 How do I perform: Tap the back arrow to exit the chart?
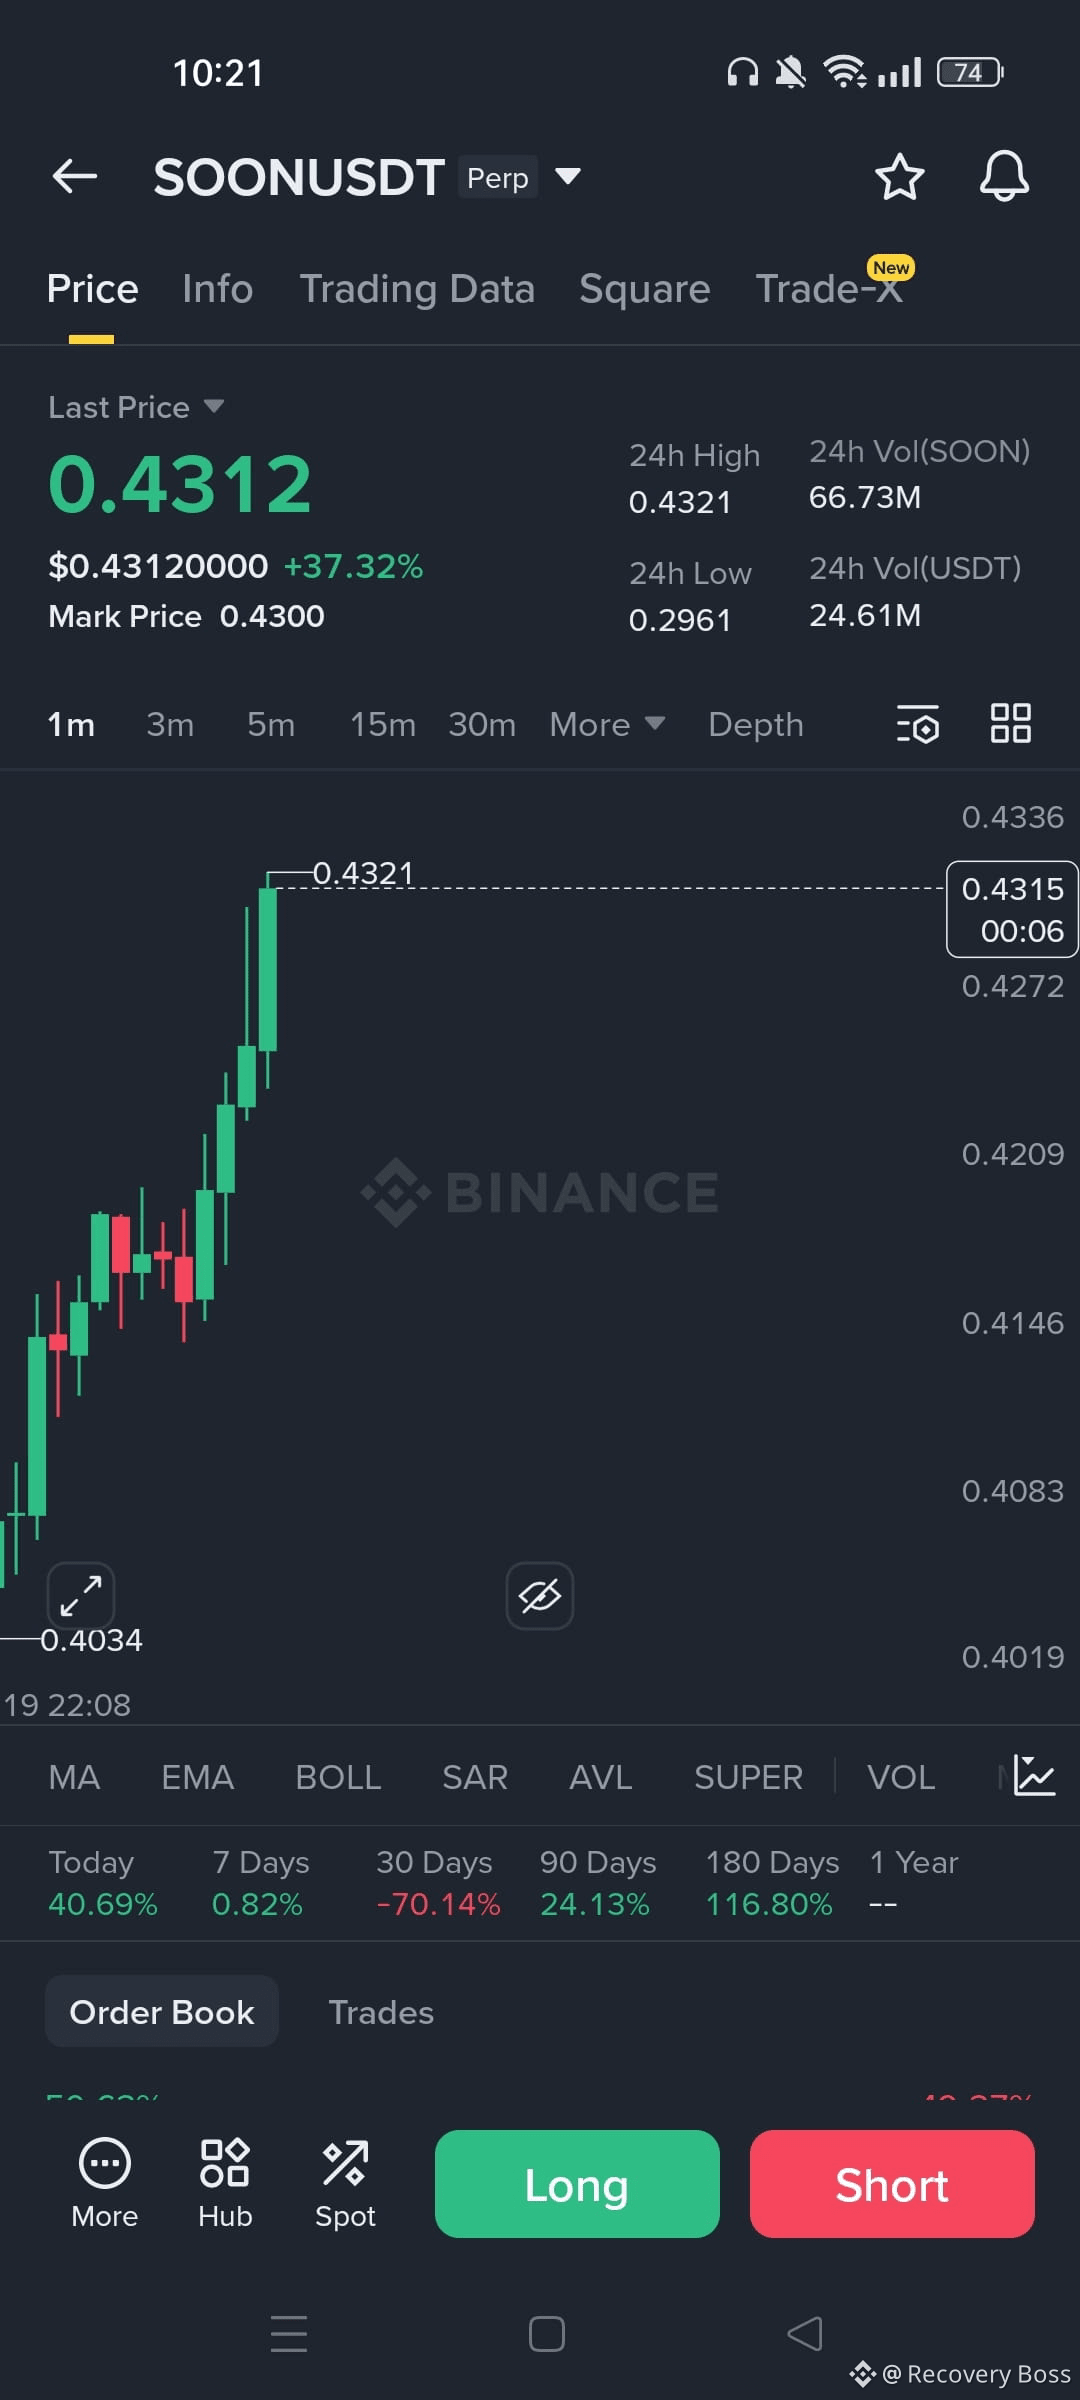73,176
